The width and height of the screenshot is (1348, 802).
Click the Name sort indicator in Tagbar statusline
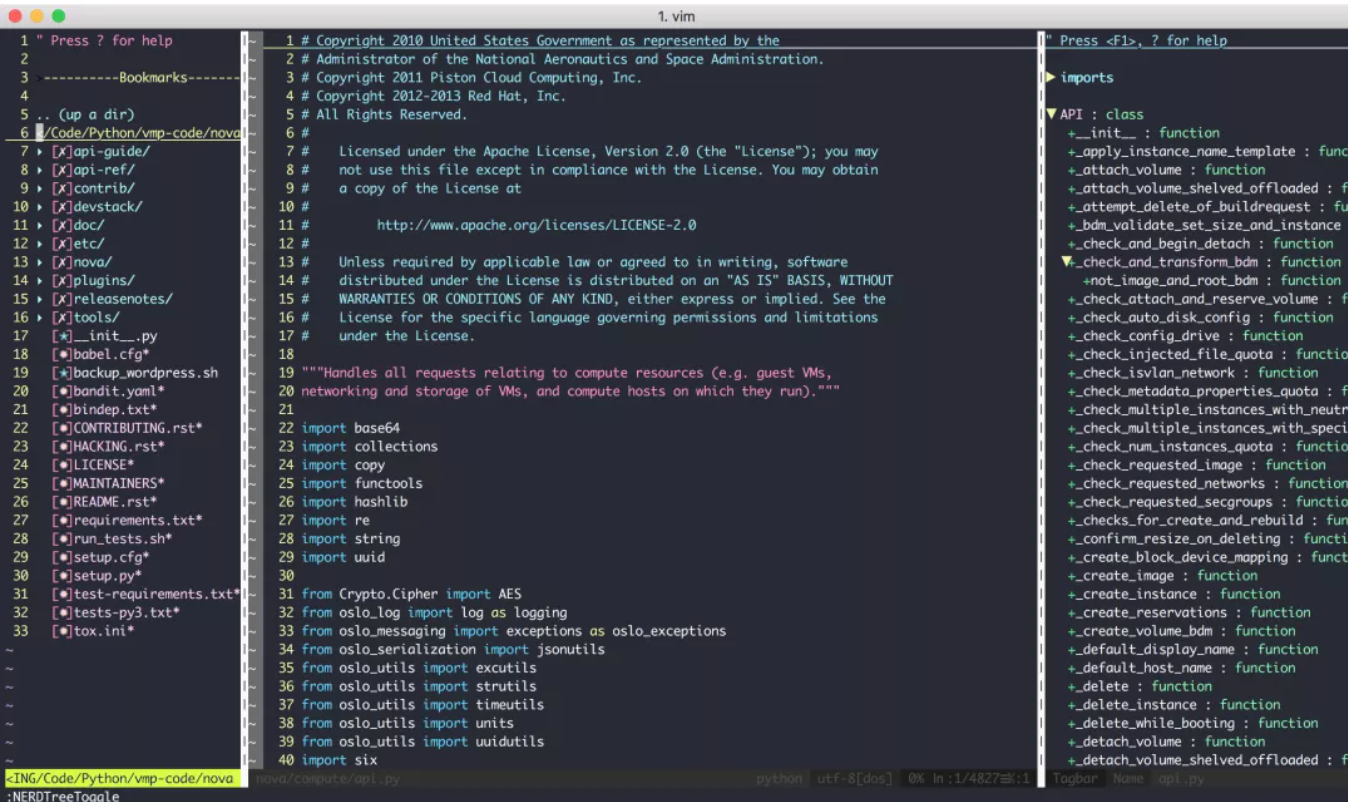[1126, 779]
